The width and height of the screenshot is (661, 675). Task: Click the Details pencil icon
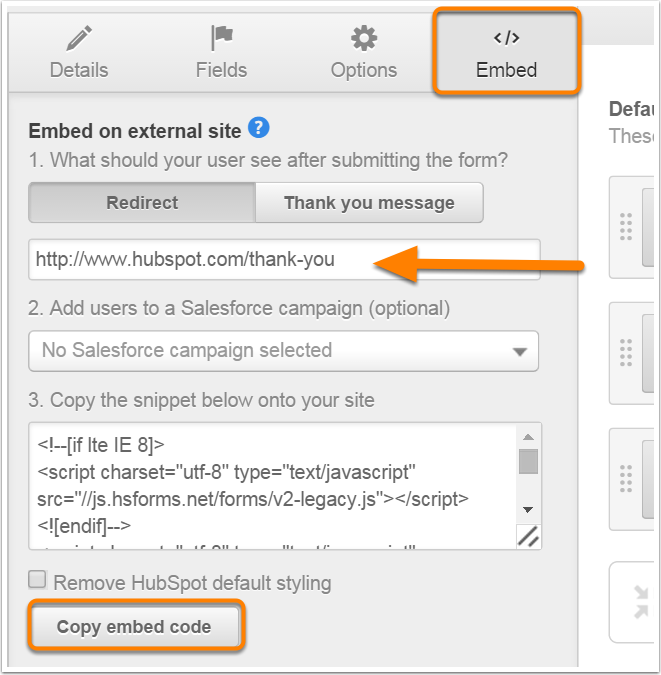pyautogui.click(x=79, y=38)
